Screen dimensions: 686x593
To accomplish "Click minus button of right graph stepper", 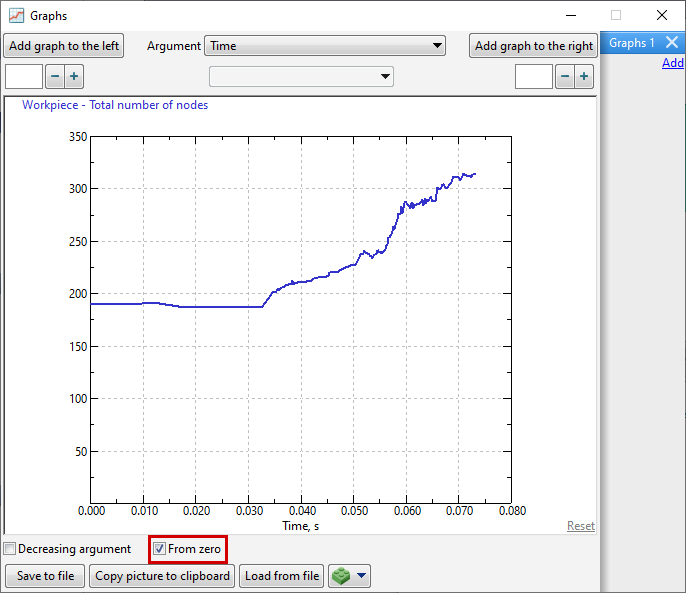I will [565, 77].
